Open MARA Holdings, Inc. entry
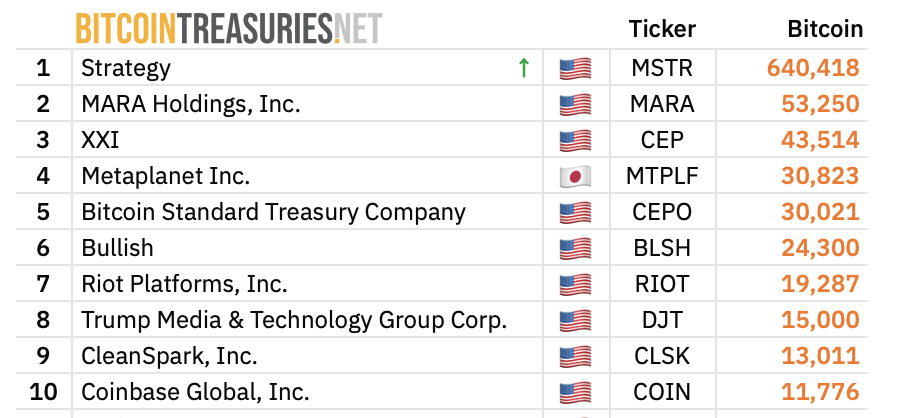Screen dimensions: 902x418 (x=191, y=104)
